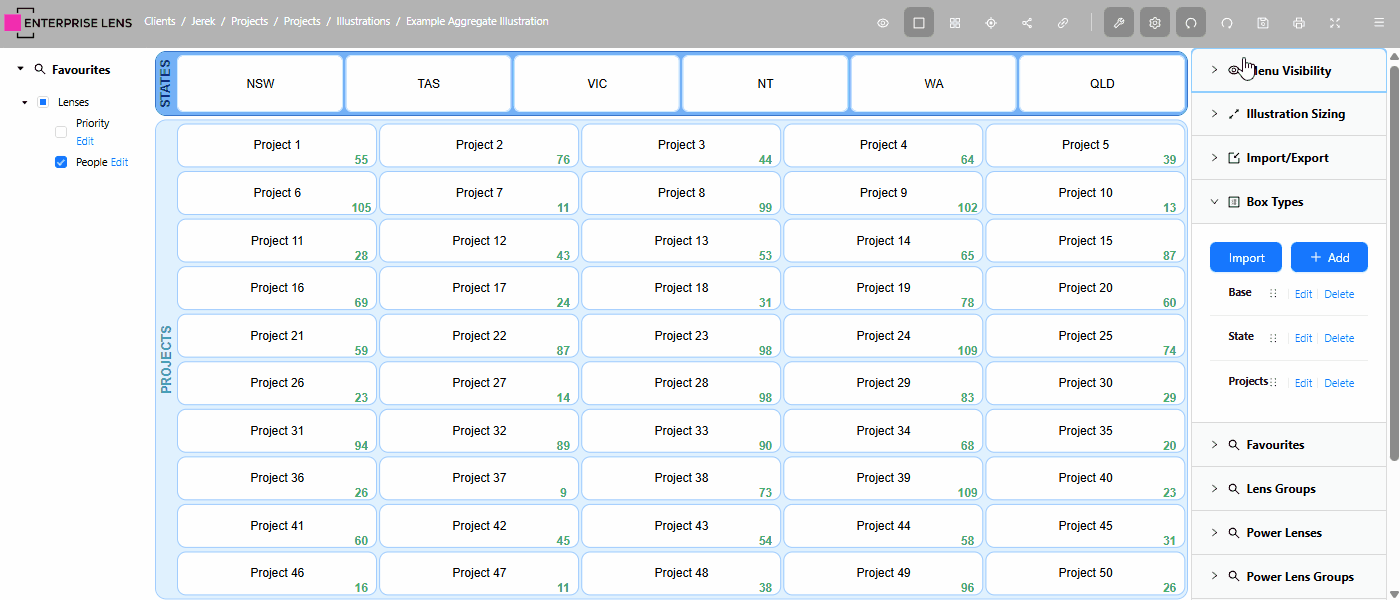Click the floppy disk save icon

[x=1263, y=23]
